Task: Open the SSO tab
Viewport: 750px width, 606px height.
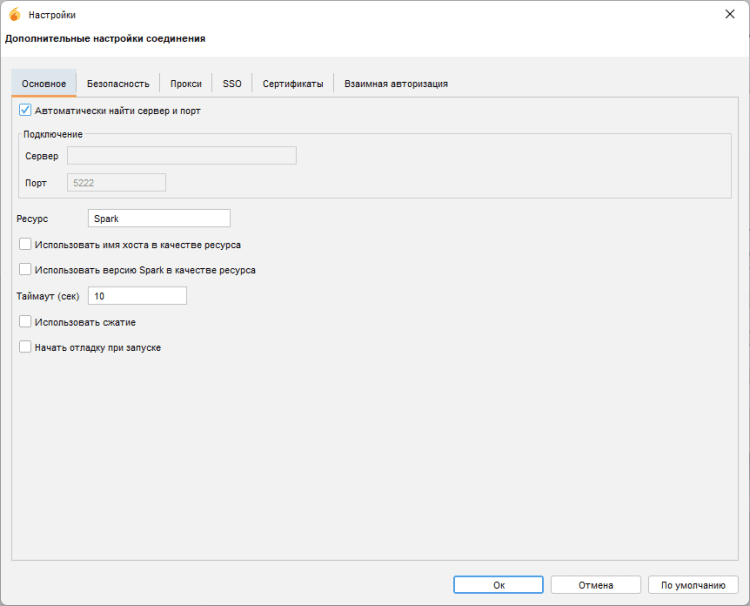Action: click(x=232, y=84)
